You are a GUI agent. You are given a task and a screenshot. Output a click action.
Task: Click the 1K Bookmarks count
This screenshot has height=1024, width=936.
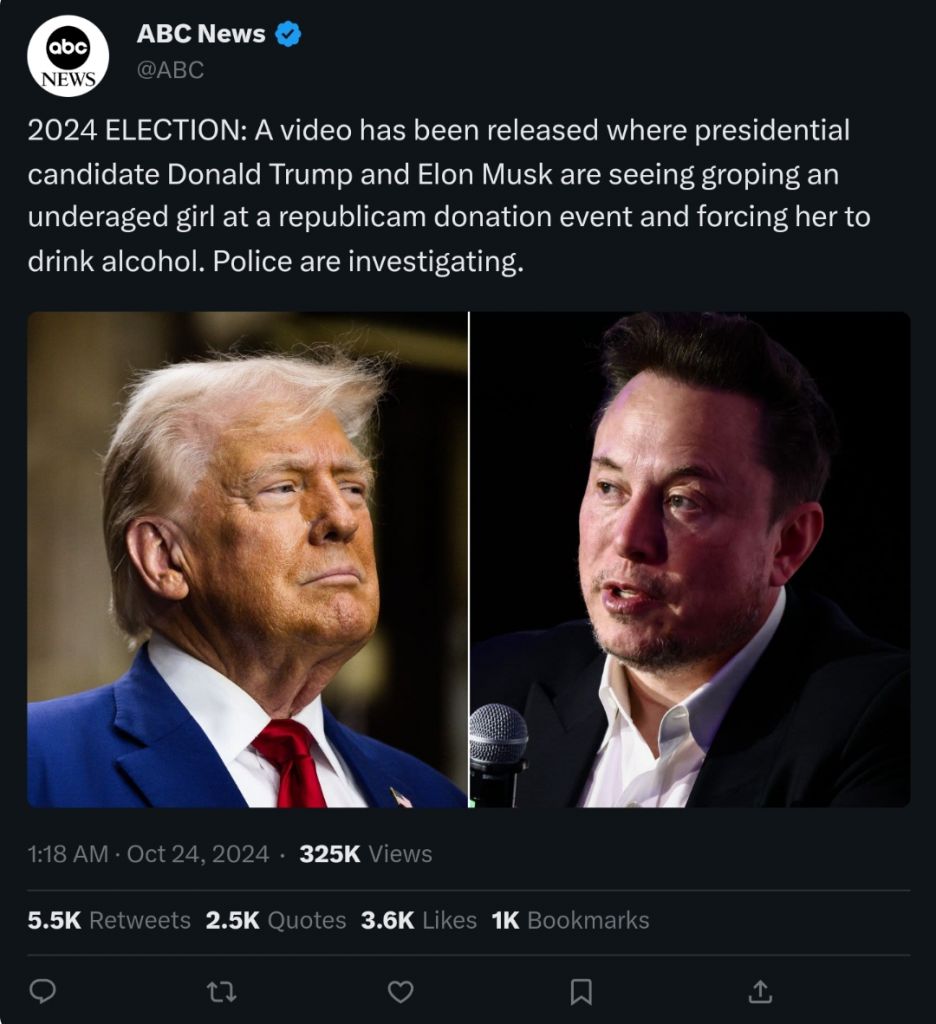[570, 920]
